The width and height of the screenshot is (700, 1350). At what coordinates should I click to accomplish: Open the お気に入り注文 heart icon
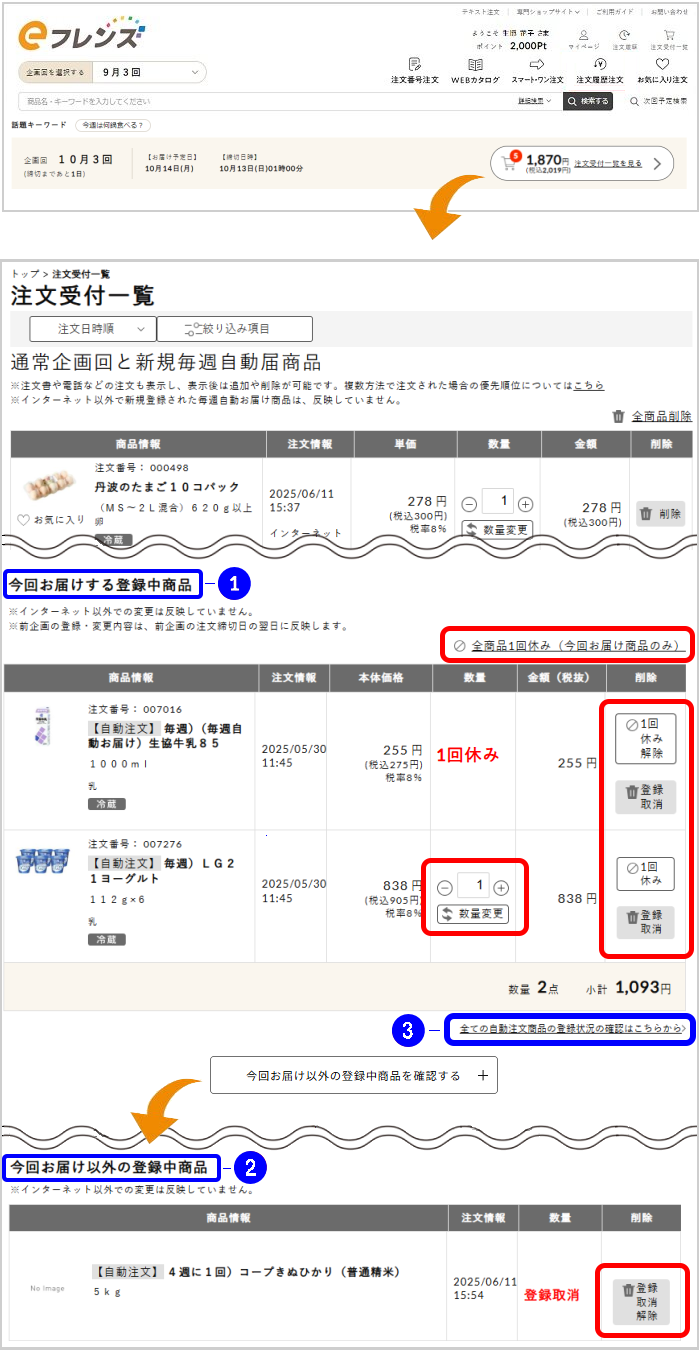(x=662, y=64)
